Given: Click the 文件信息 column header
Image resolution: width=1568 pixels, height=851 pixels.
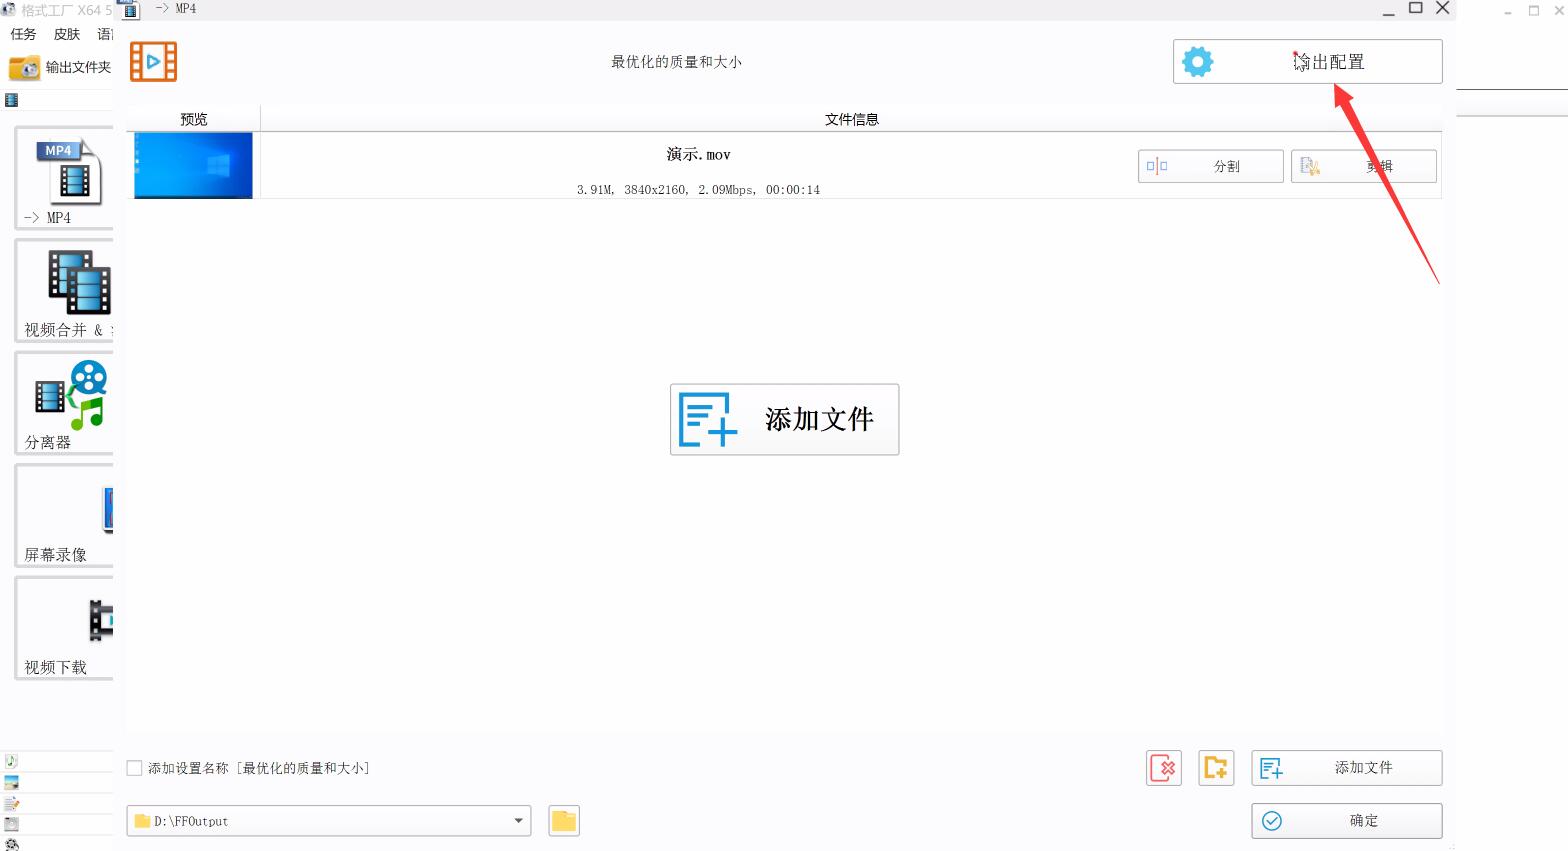Looking at the screenshot, I should click(x=851, y=119).
